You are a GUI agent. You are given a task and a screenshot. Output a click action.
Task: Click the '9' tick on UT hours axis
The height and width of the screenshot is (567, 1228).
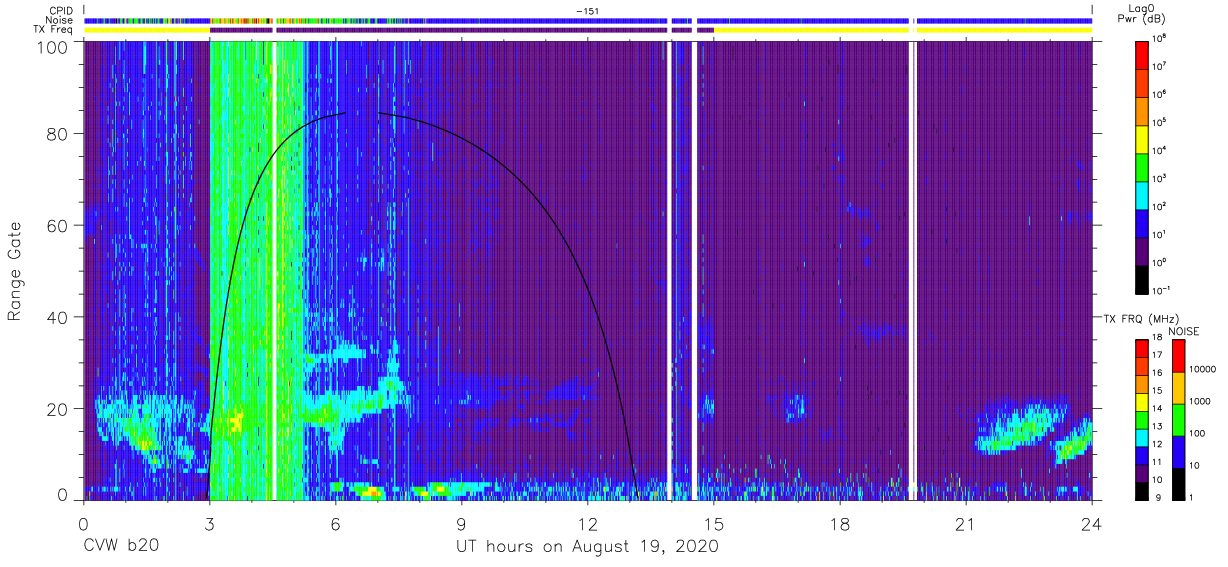click(461, 523)
